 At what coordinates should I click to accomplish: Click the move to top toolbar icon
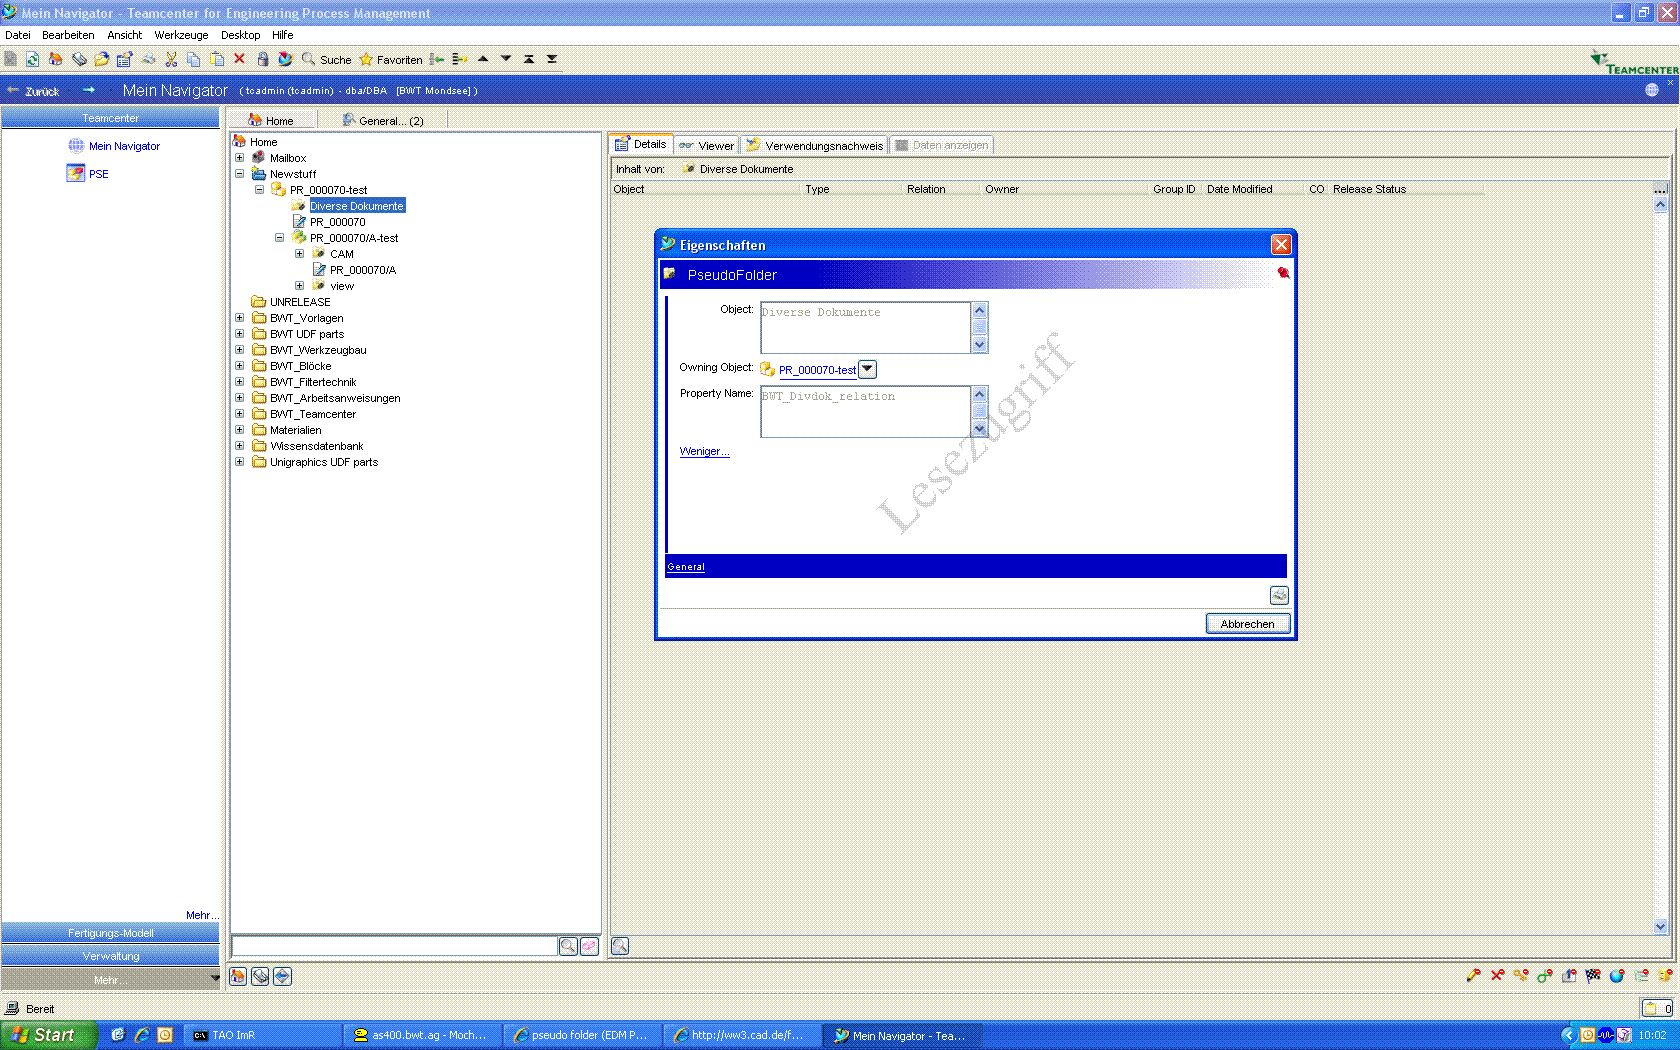tap(529, 59)
